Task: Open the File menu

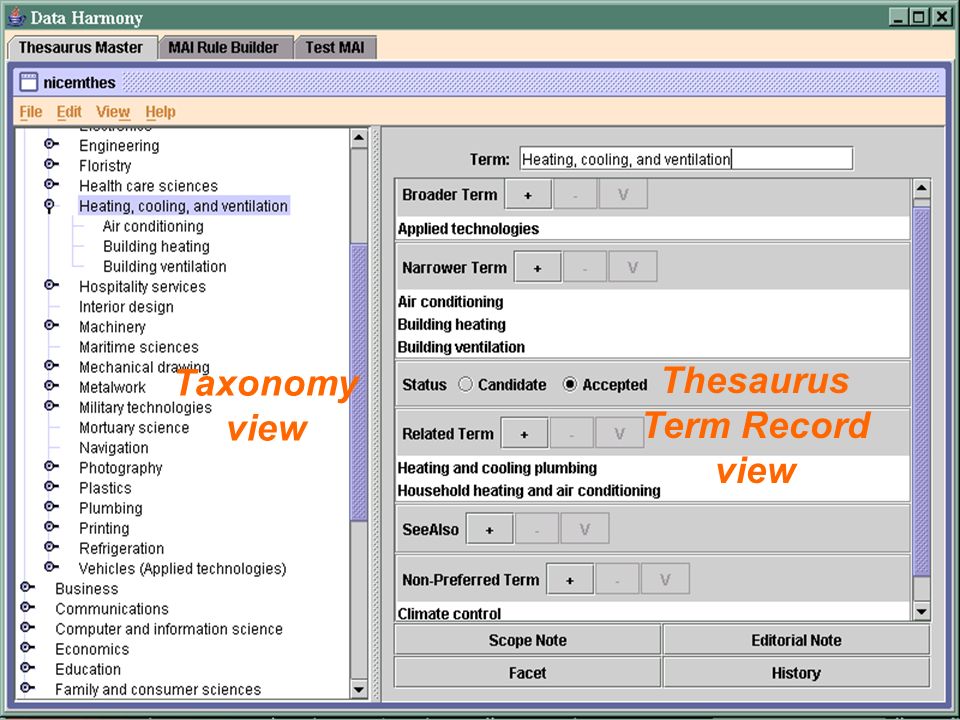Action: click(x=31, y=112)
